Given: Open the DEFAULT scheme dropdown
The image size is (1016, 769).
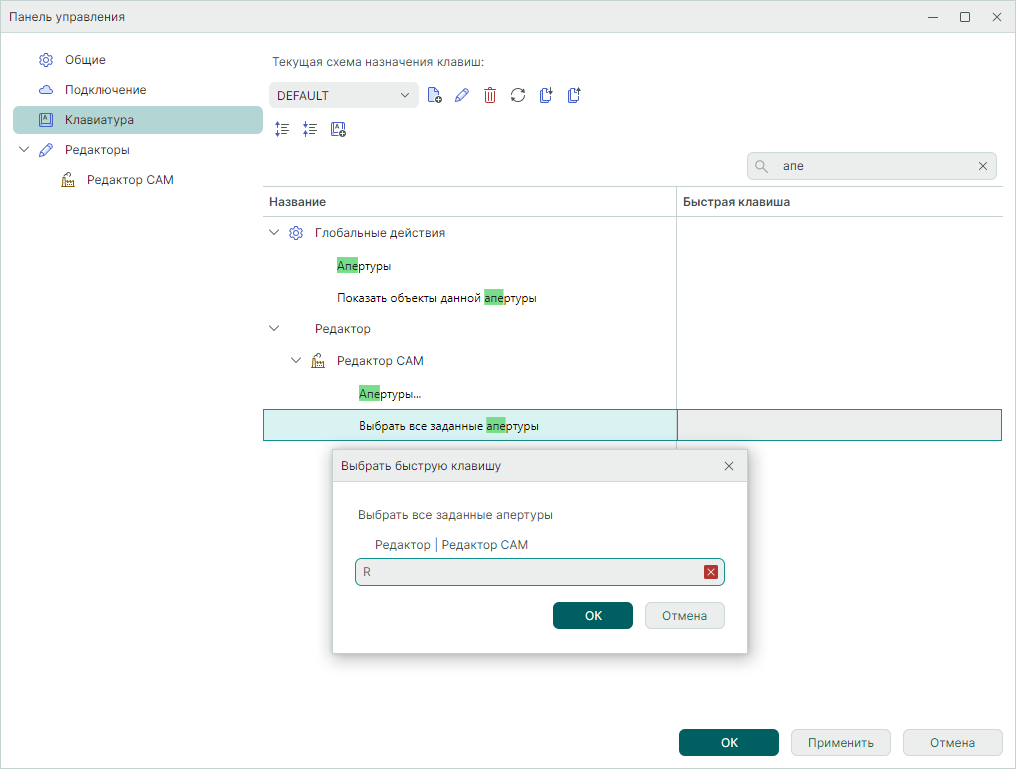Looking at the screenshot, I should pyautogui.click(x=343, y=96).
